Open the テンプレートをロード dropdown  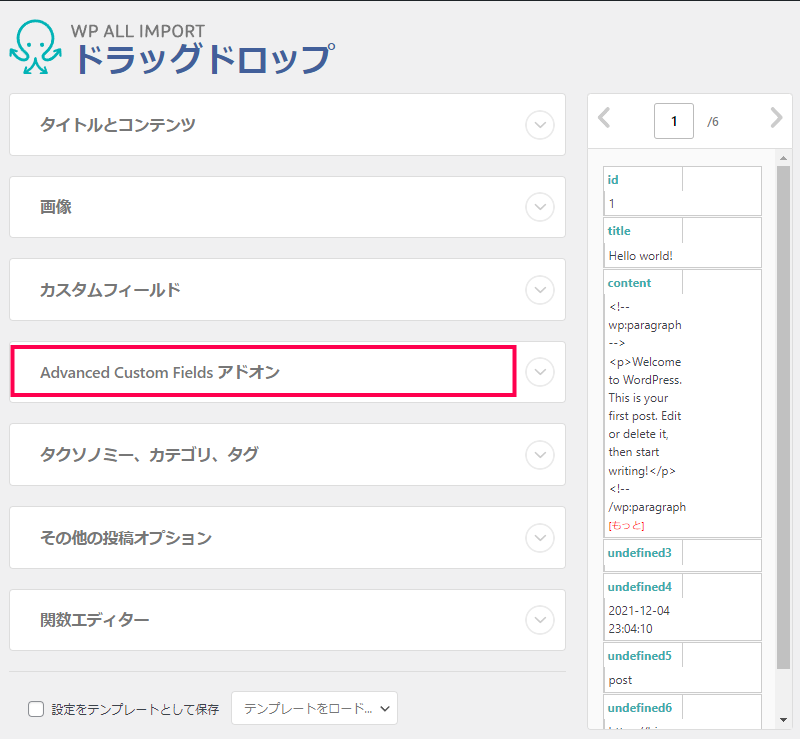314,708
